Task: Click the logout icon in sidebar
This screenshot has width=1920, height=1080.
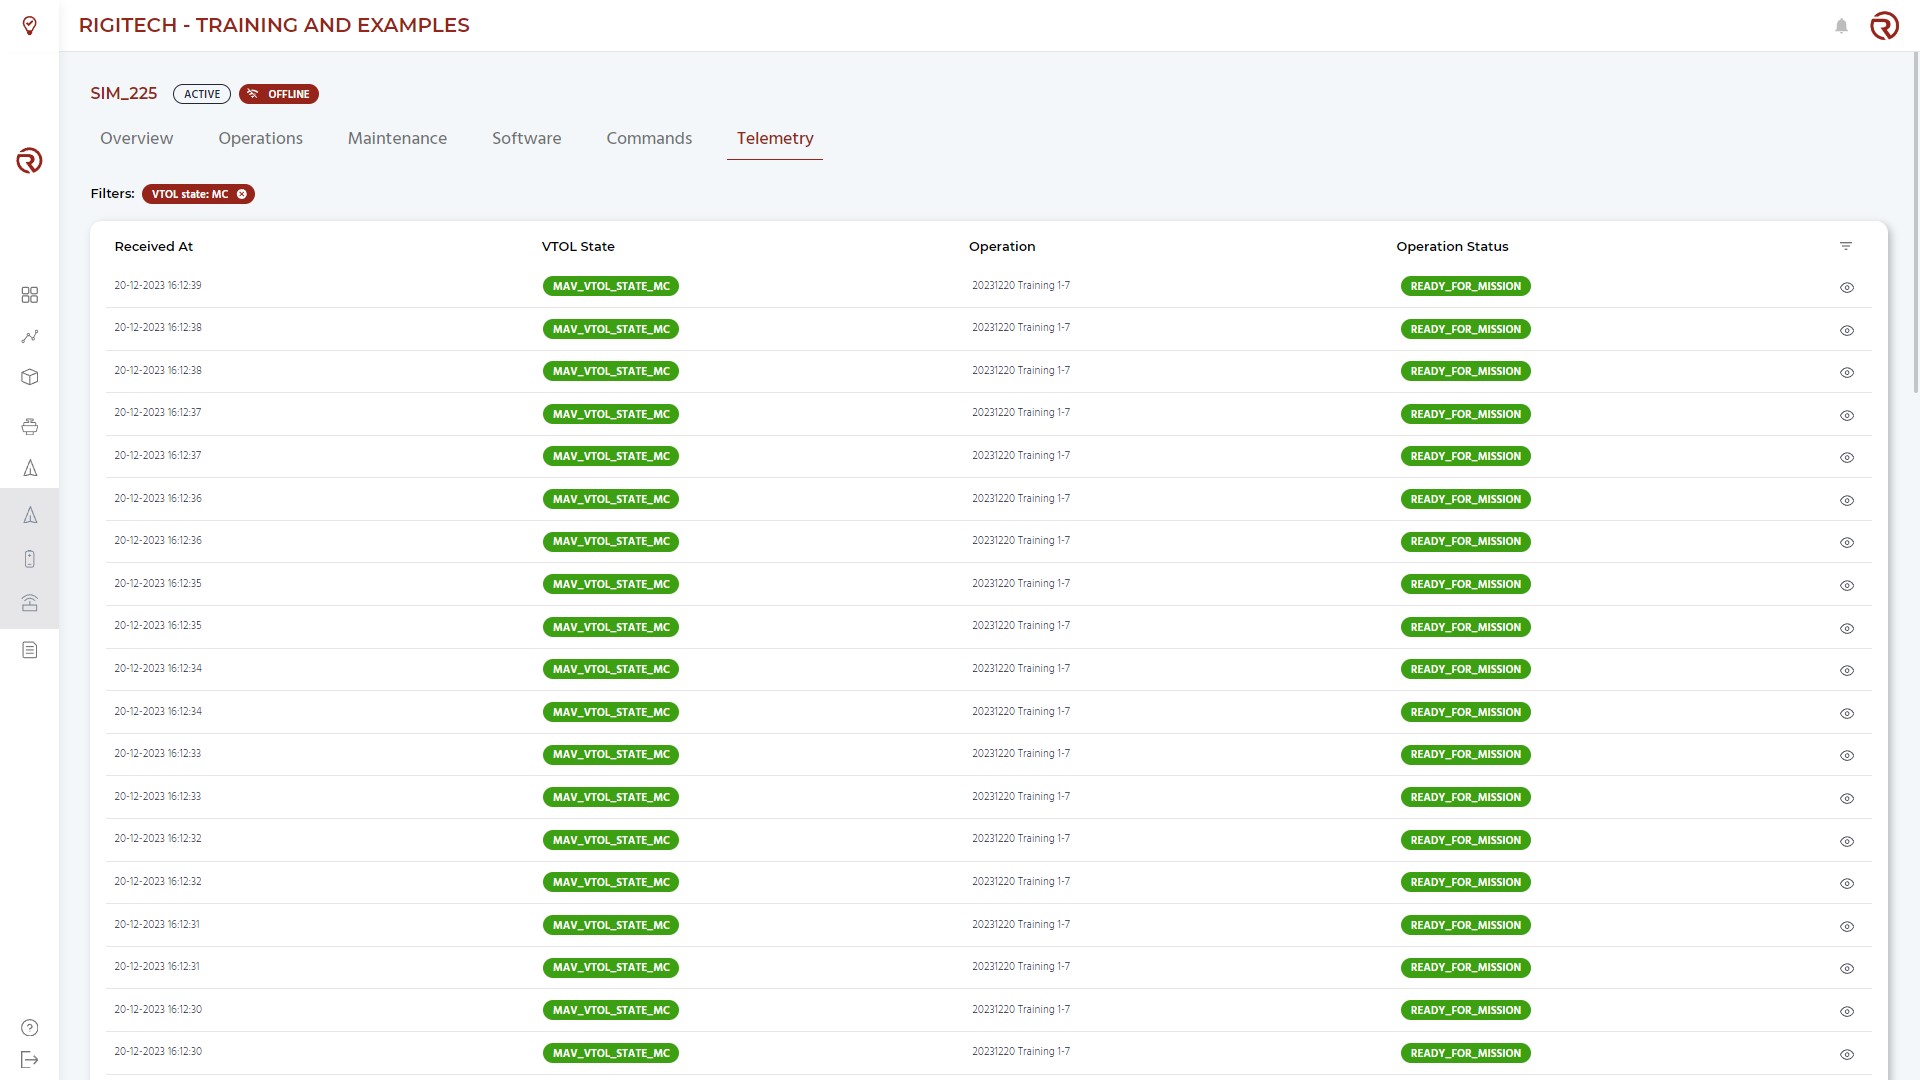Action: pyautogui.click(x=30, y=1060)
